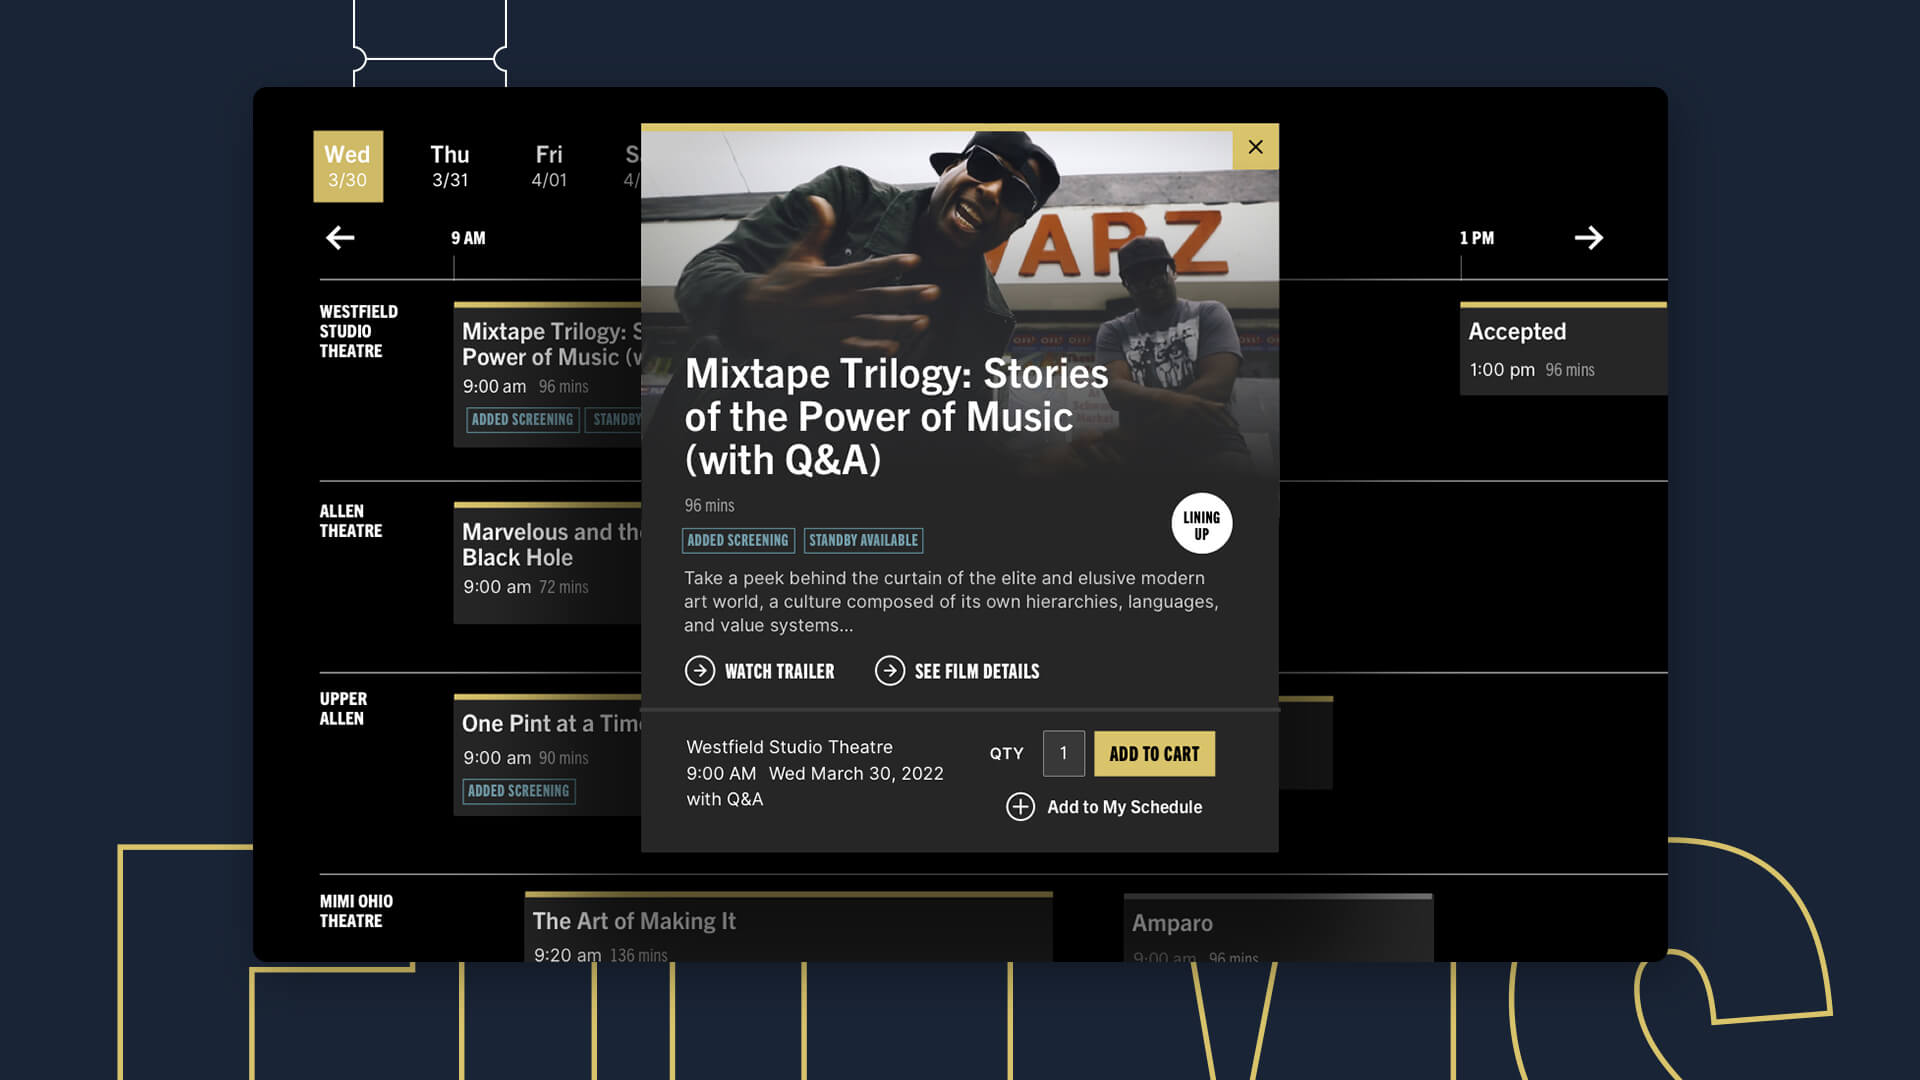Open The Art of Making It card

click(788, 927)
